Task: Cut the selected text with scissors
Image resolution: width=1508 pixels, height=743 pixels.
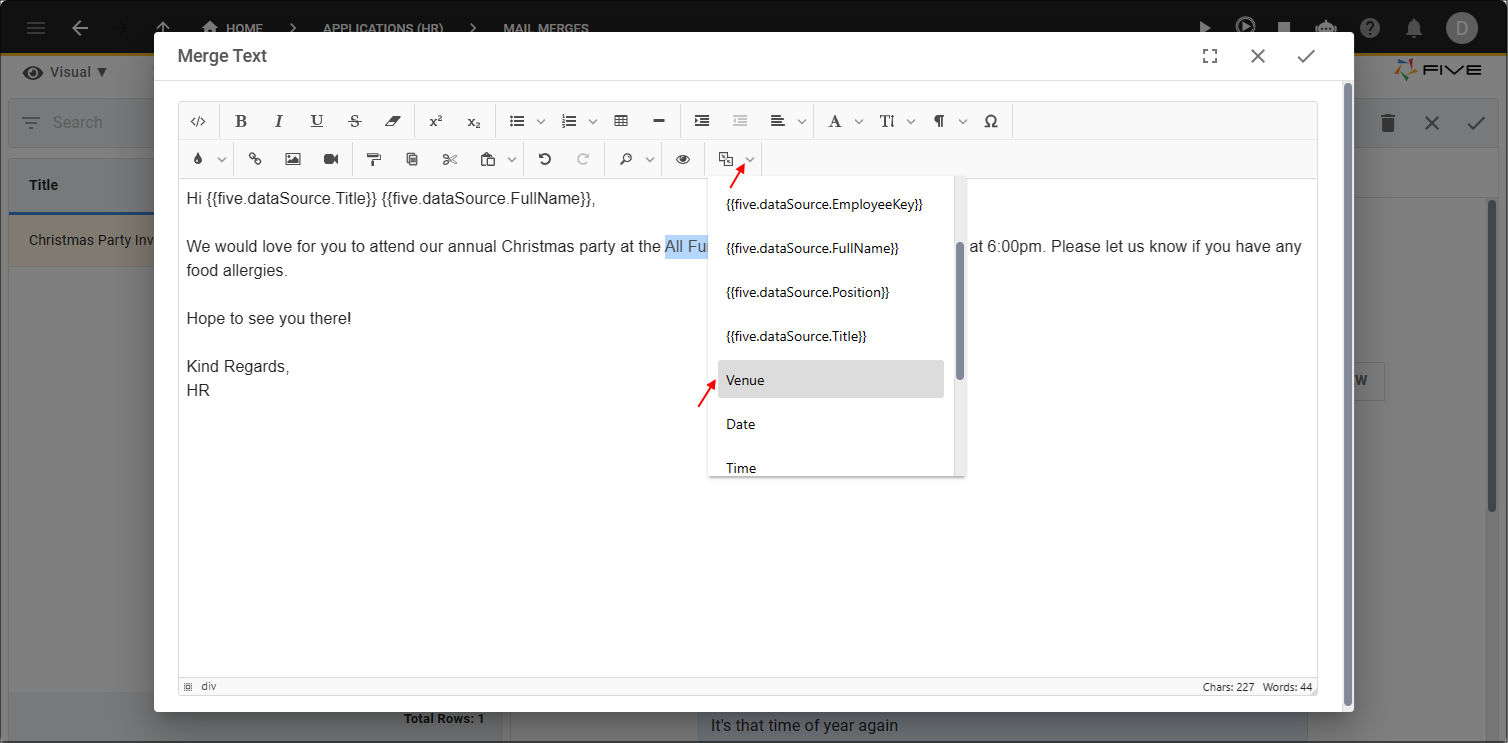Action: tap(450, 159)
